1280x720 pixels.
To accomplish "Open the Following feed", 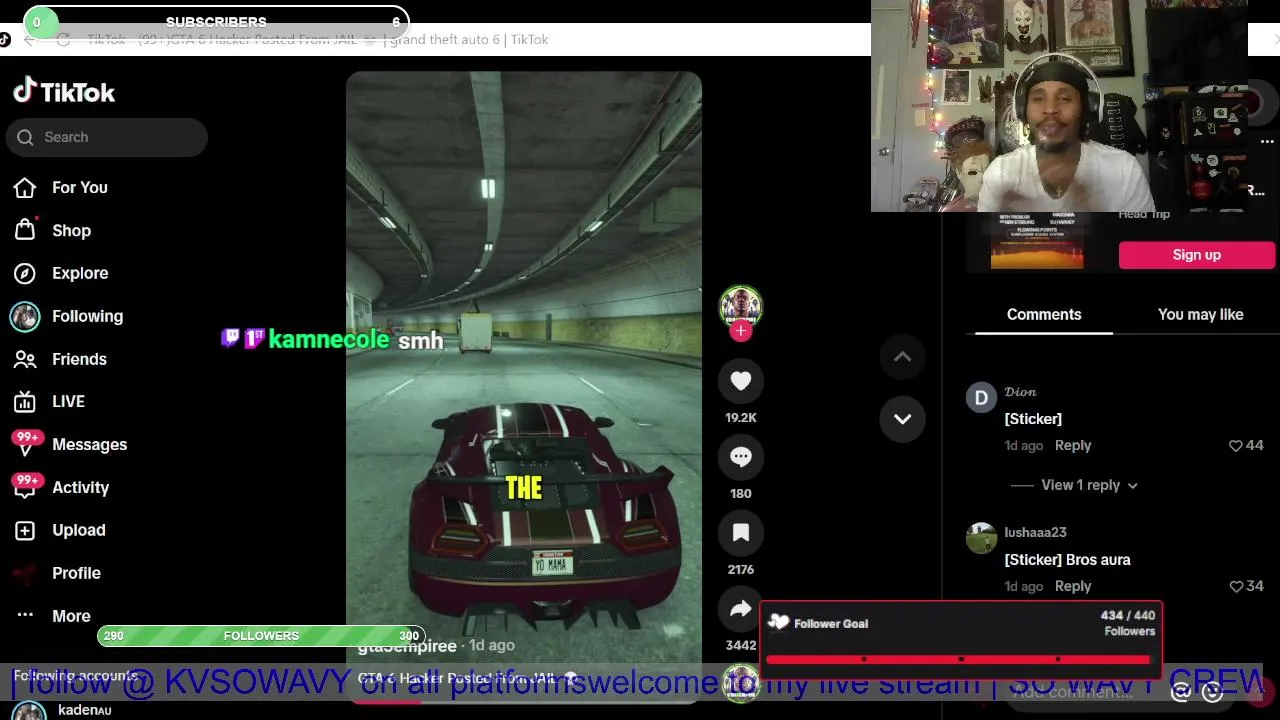I will click(x=87, y=316).
